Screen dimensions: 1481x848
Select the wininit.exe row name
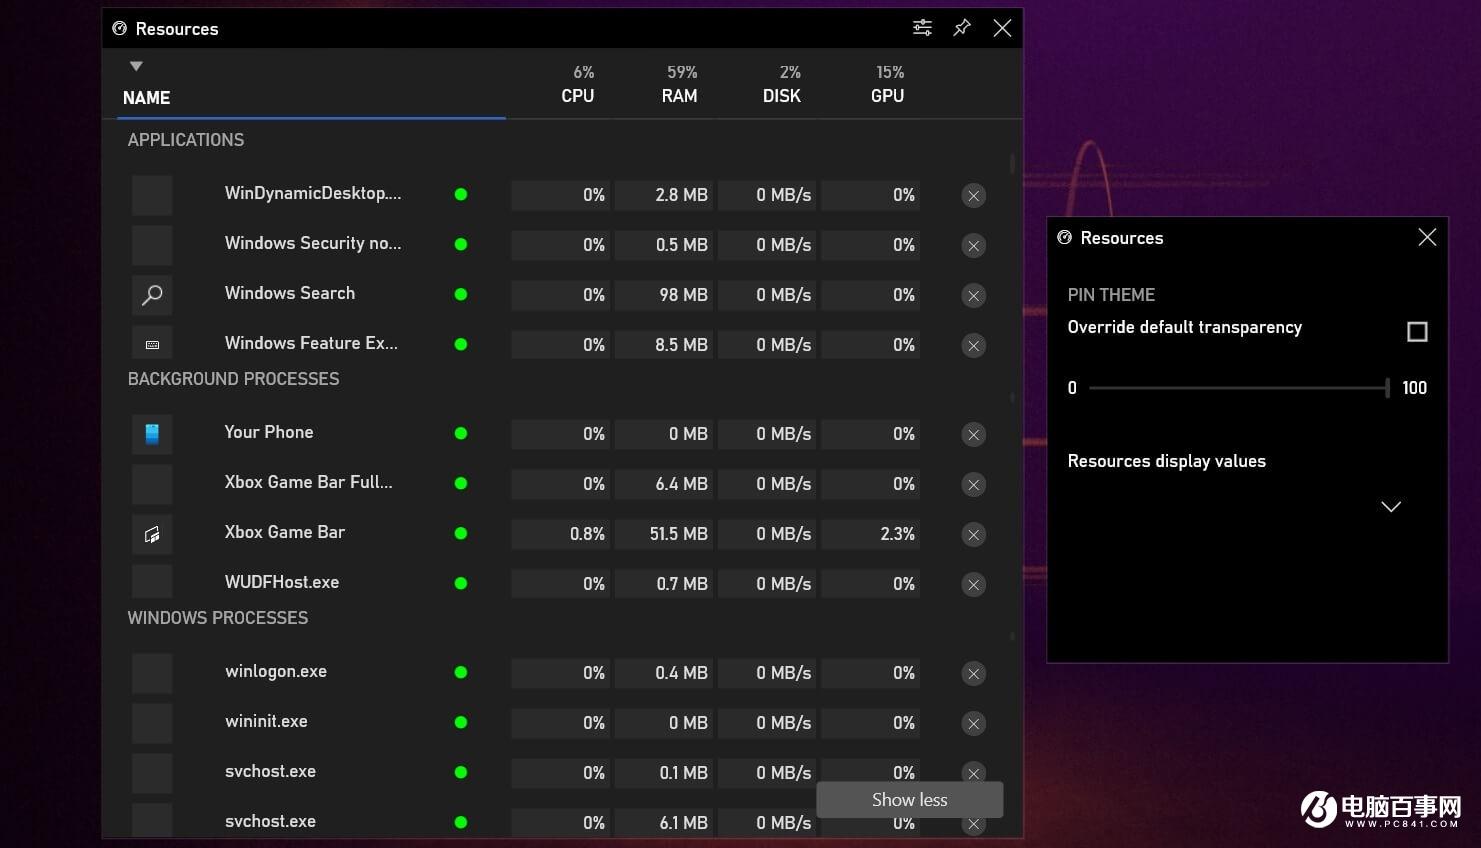[x=266, y=721]
